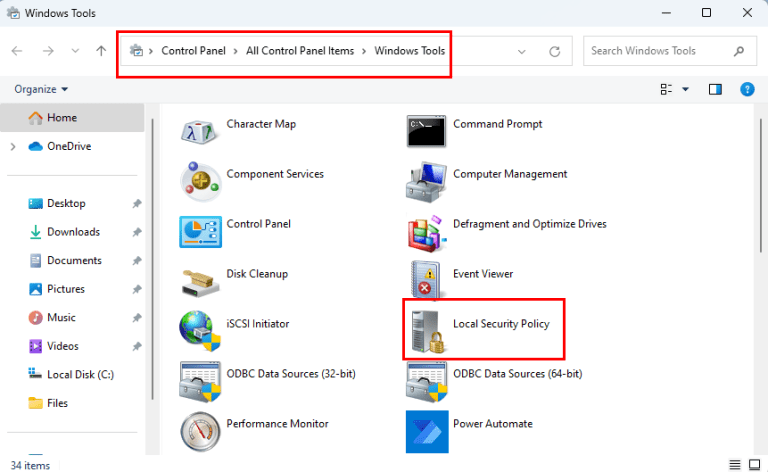
Task: Expand the view options dropdown arrow
Action: (x=686, y=89)
